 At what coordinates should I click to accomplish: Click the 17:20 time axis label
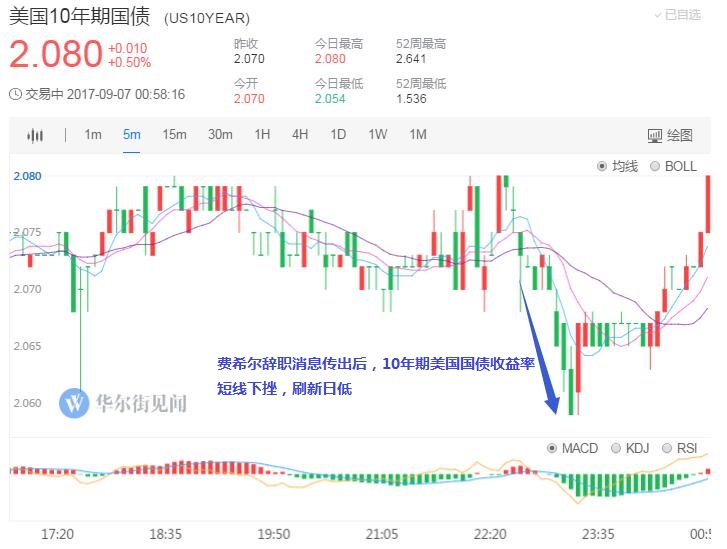click(x=57, y=534)
